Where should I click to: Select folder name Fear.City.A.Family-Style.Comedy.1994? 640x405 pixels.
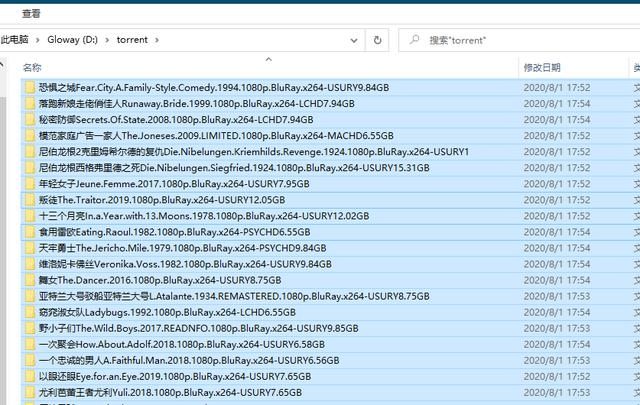(214, 87)
